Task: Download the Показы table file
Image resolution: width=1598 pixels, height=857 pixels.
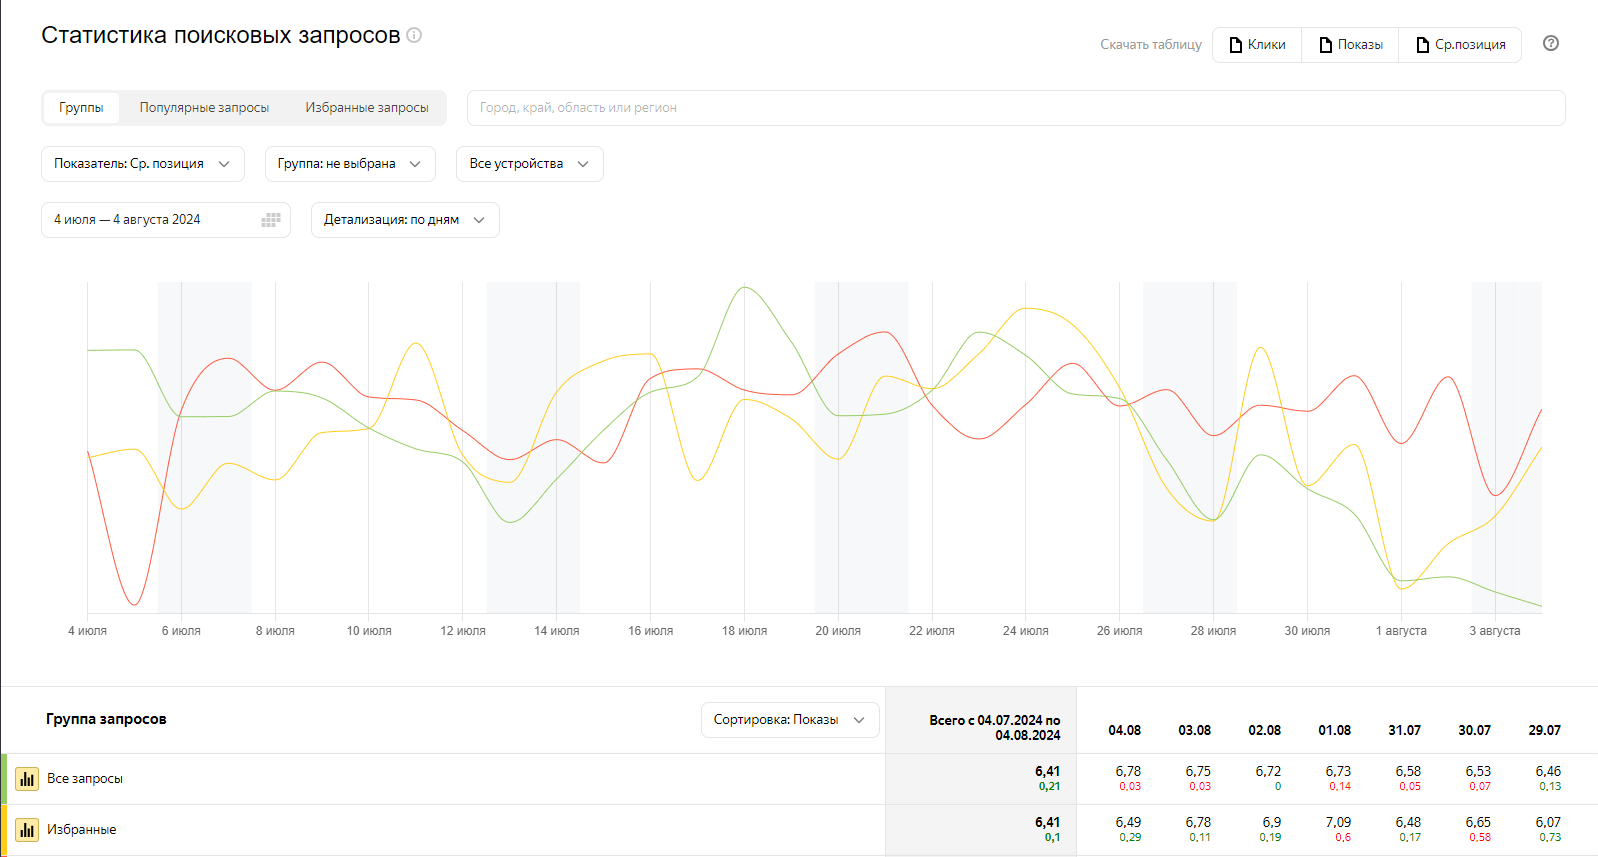Action: click(1350, 45)
